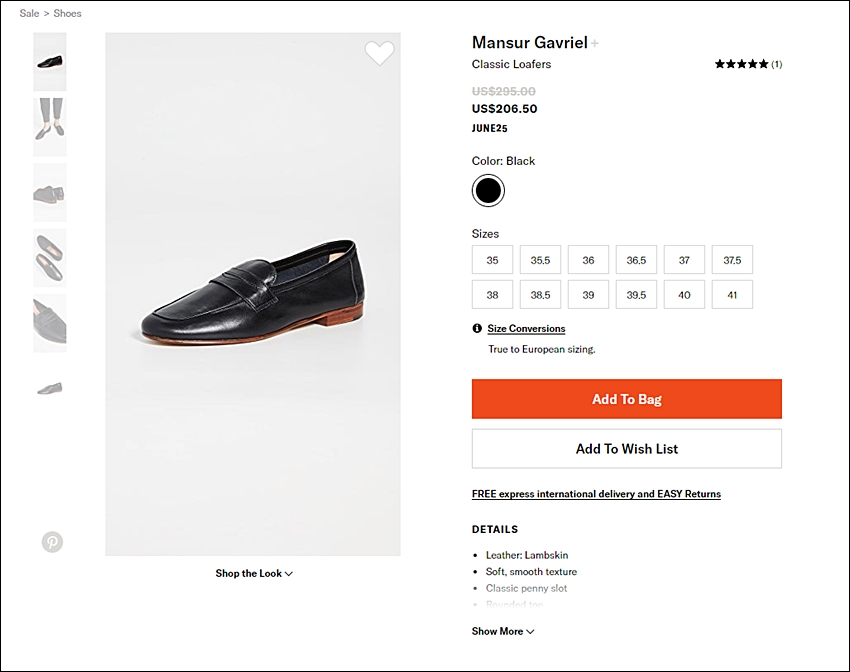Screen dimensions: 850x672
Task: Click the heart favorite icon on product image
Action: pos(379,53)
